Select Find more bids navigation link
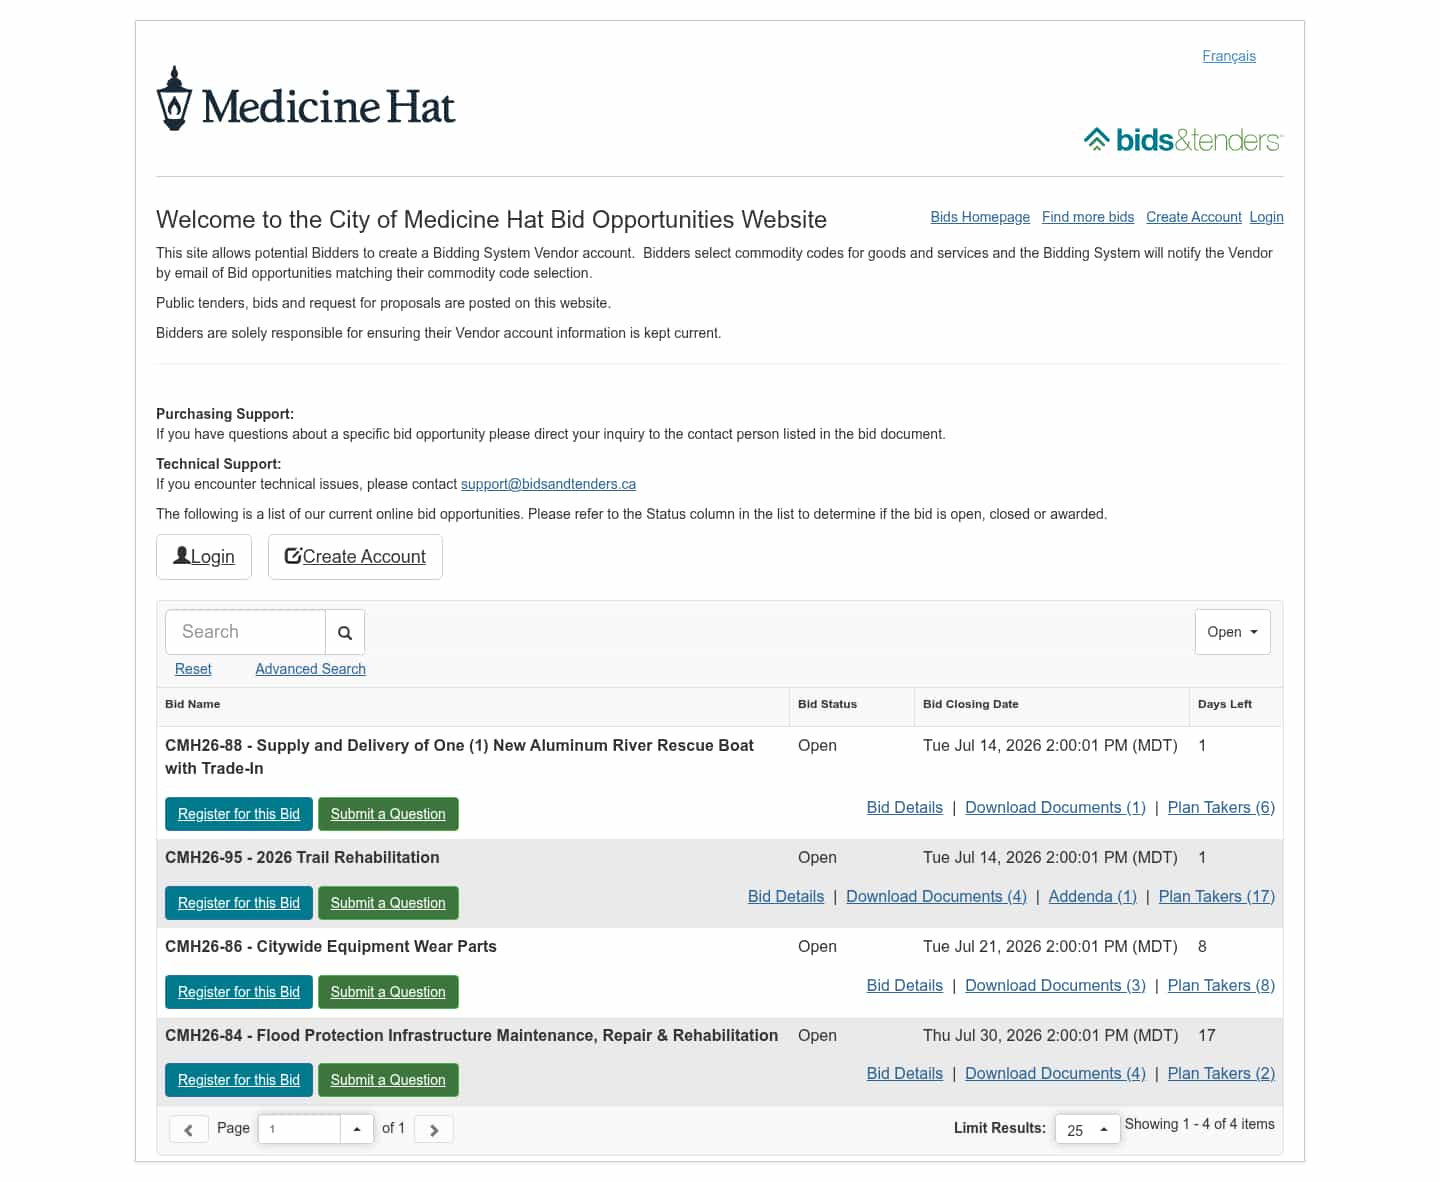This screenshot has width=1440, height=1182. pos(1088,217)
